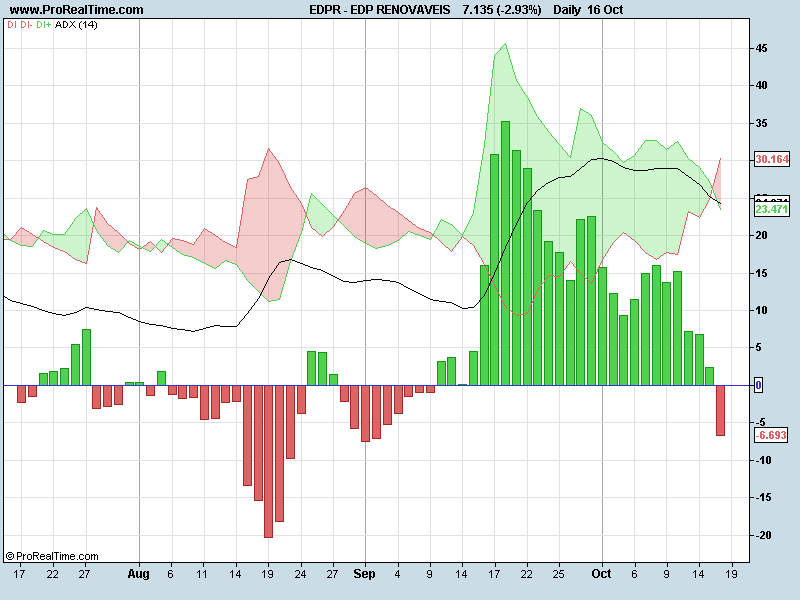The width and height of the screenshot is (800, 600).
Task: Click the 30.164 DI- value tag
Action: click(x=772, y=159)
